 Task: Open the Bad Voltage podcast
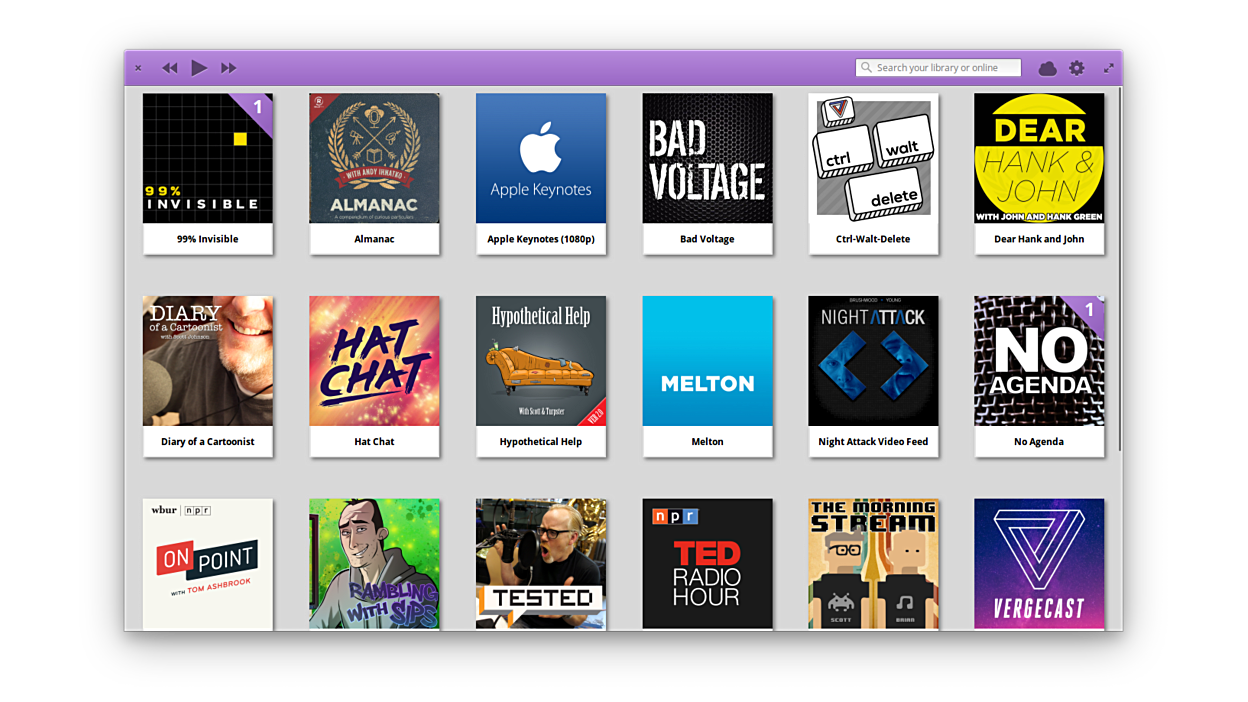point(707,158)
